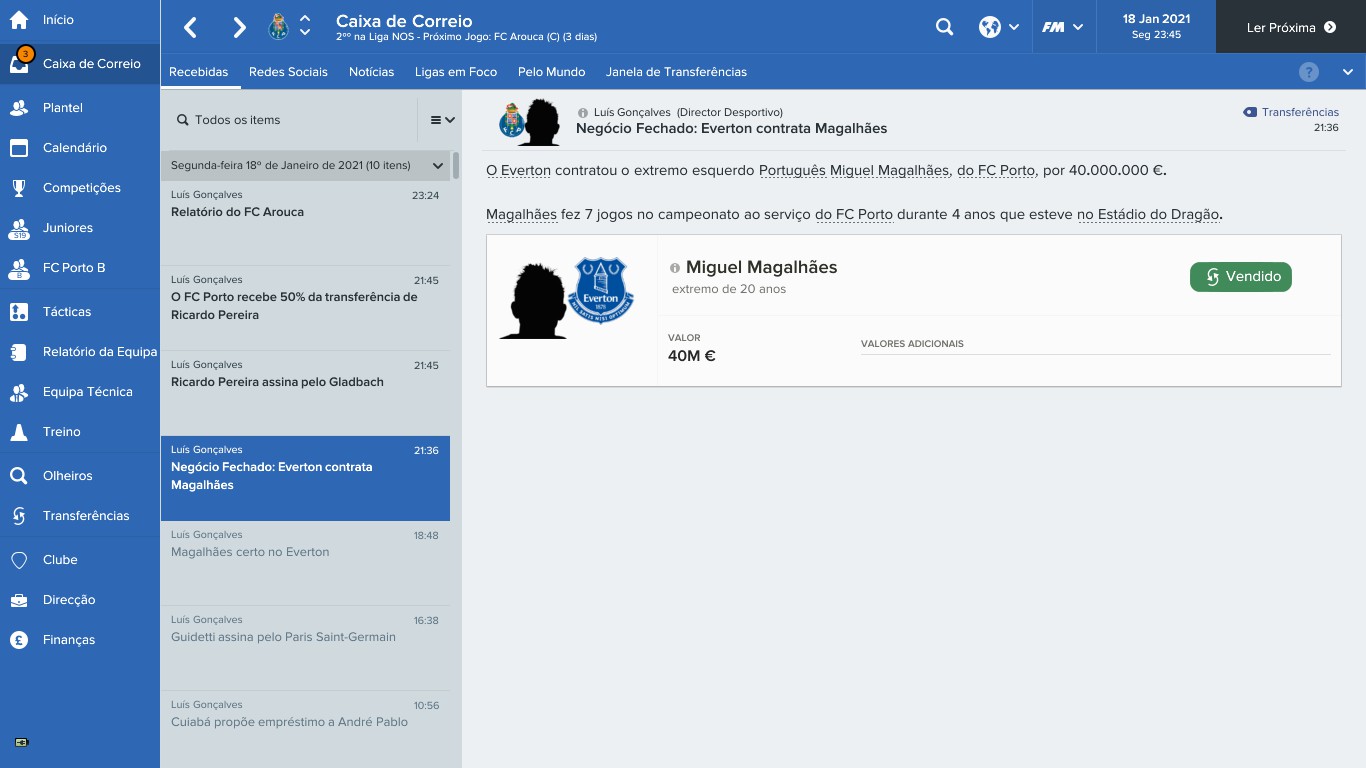Open the Clube shield icon

pos(19,560)
